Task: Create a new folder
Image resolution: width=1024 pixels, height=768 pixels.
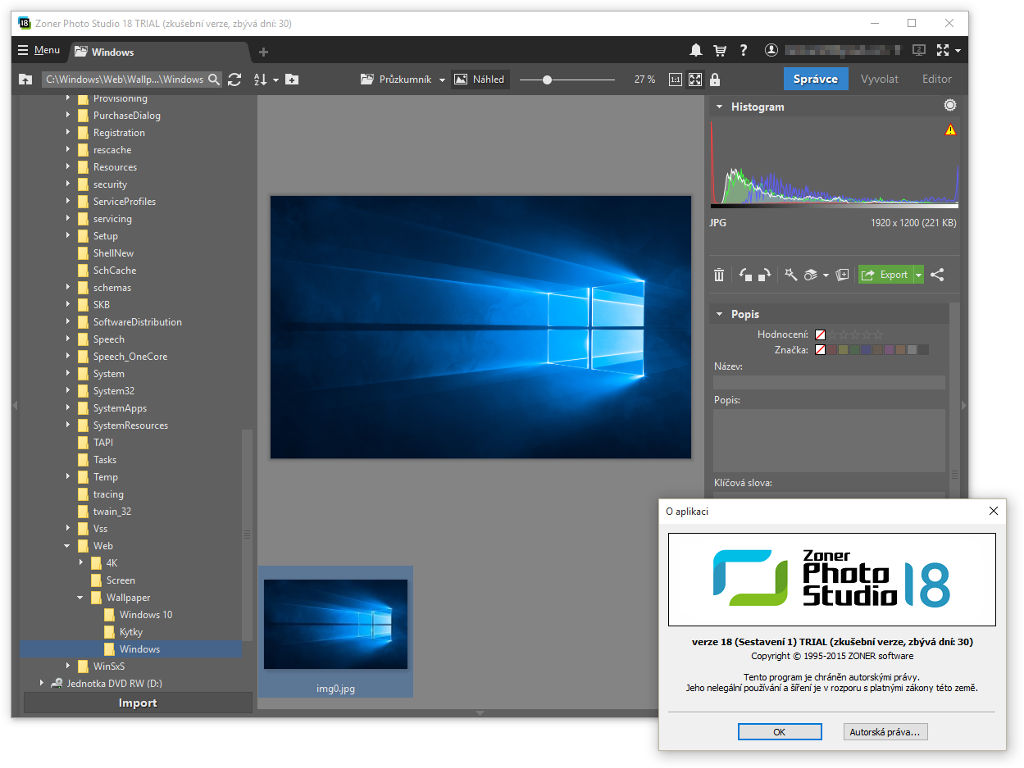Action: [x=292, y=79]
